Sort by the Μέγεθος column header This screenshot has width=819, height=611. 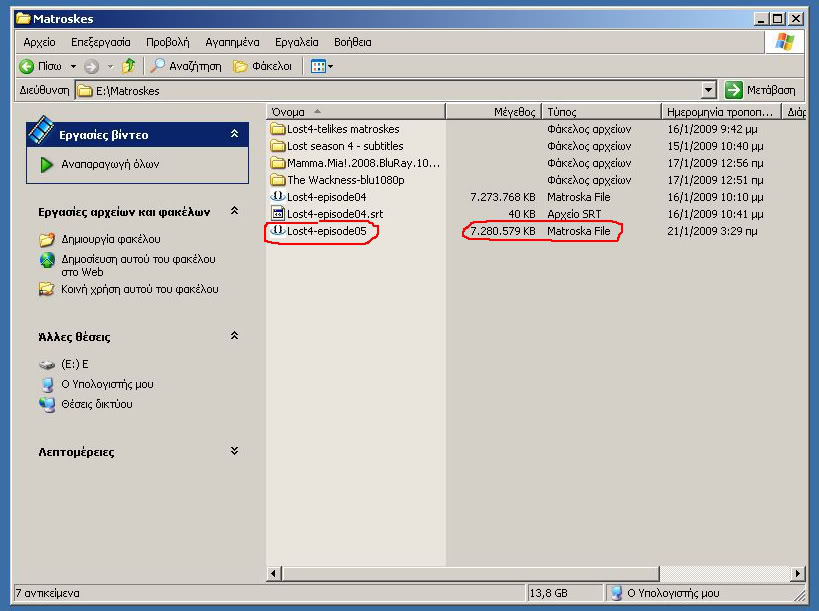point(494,112)
